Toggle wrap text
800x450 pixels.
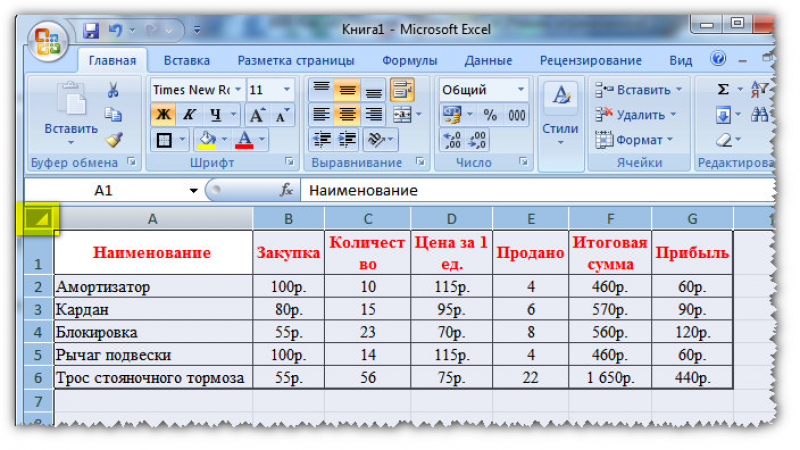click(402, 90)
